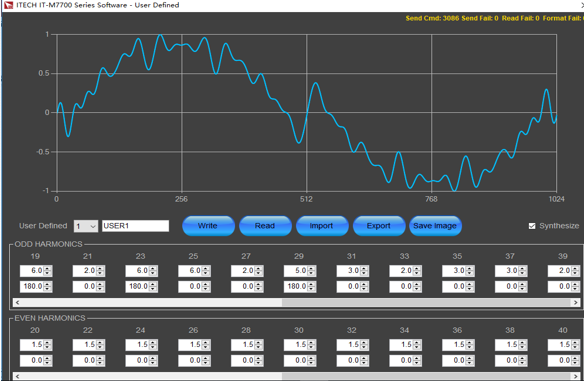Click the spinner on harmonic 29 amplitude

311,271
